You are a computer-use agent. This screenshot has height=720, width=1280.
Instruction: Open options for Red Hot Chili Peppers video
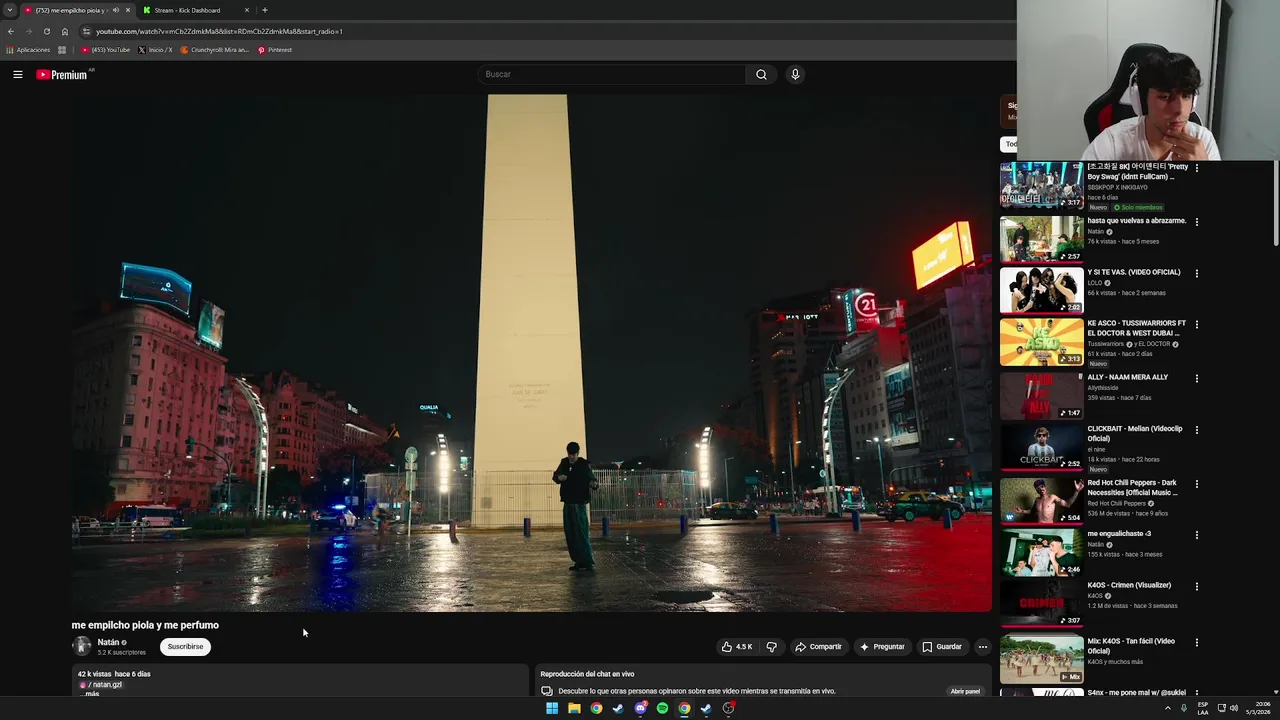click(x=1196, y=484)
